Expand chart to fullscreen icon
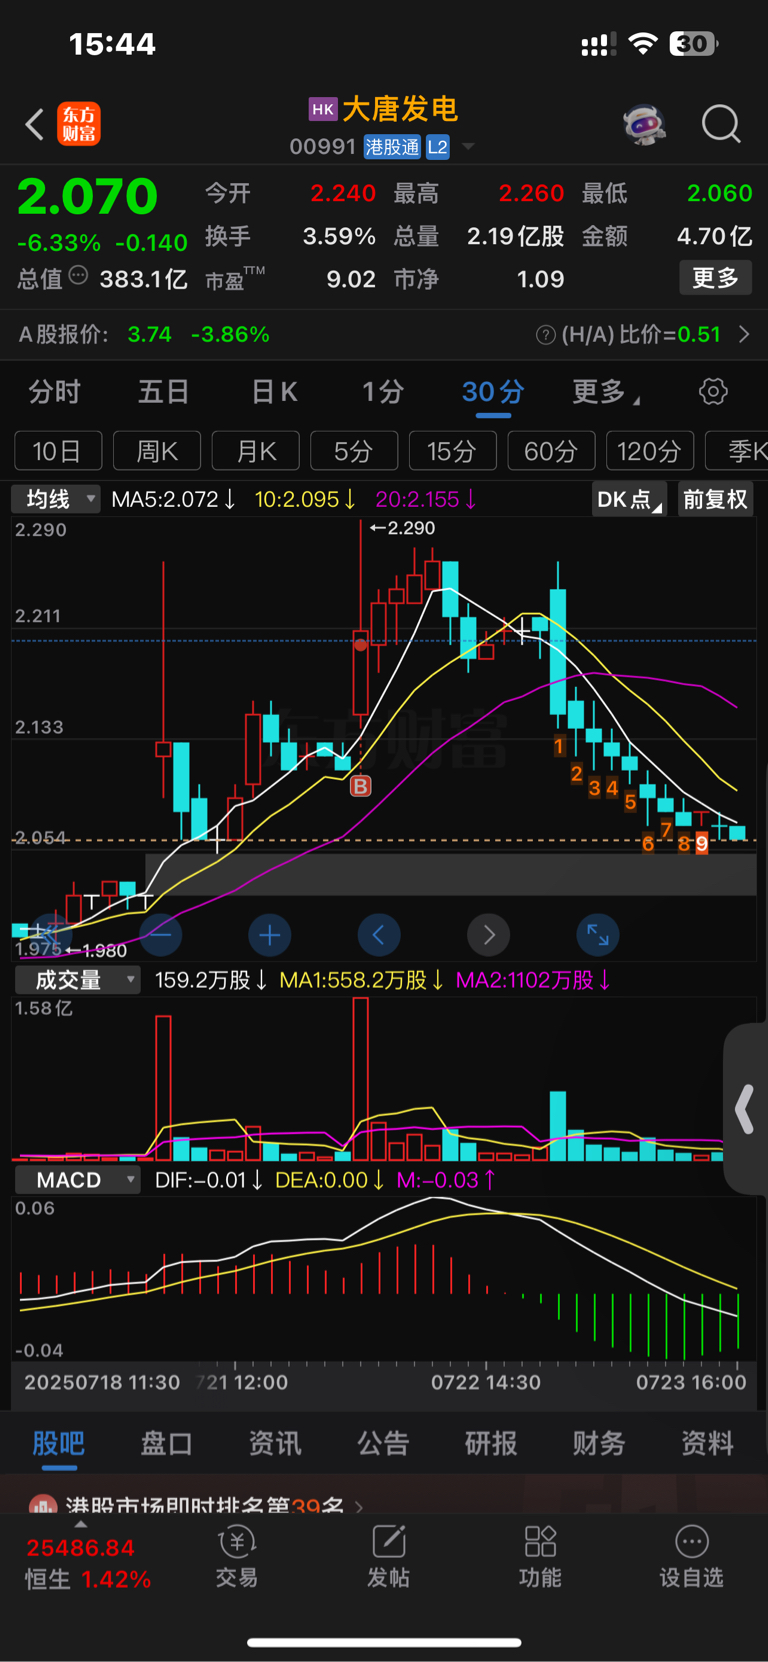 pyautogui.click(x=598, y=935)
